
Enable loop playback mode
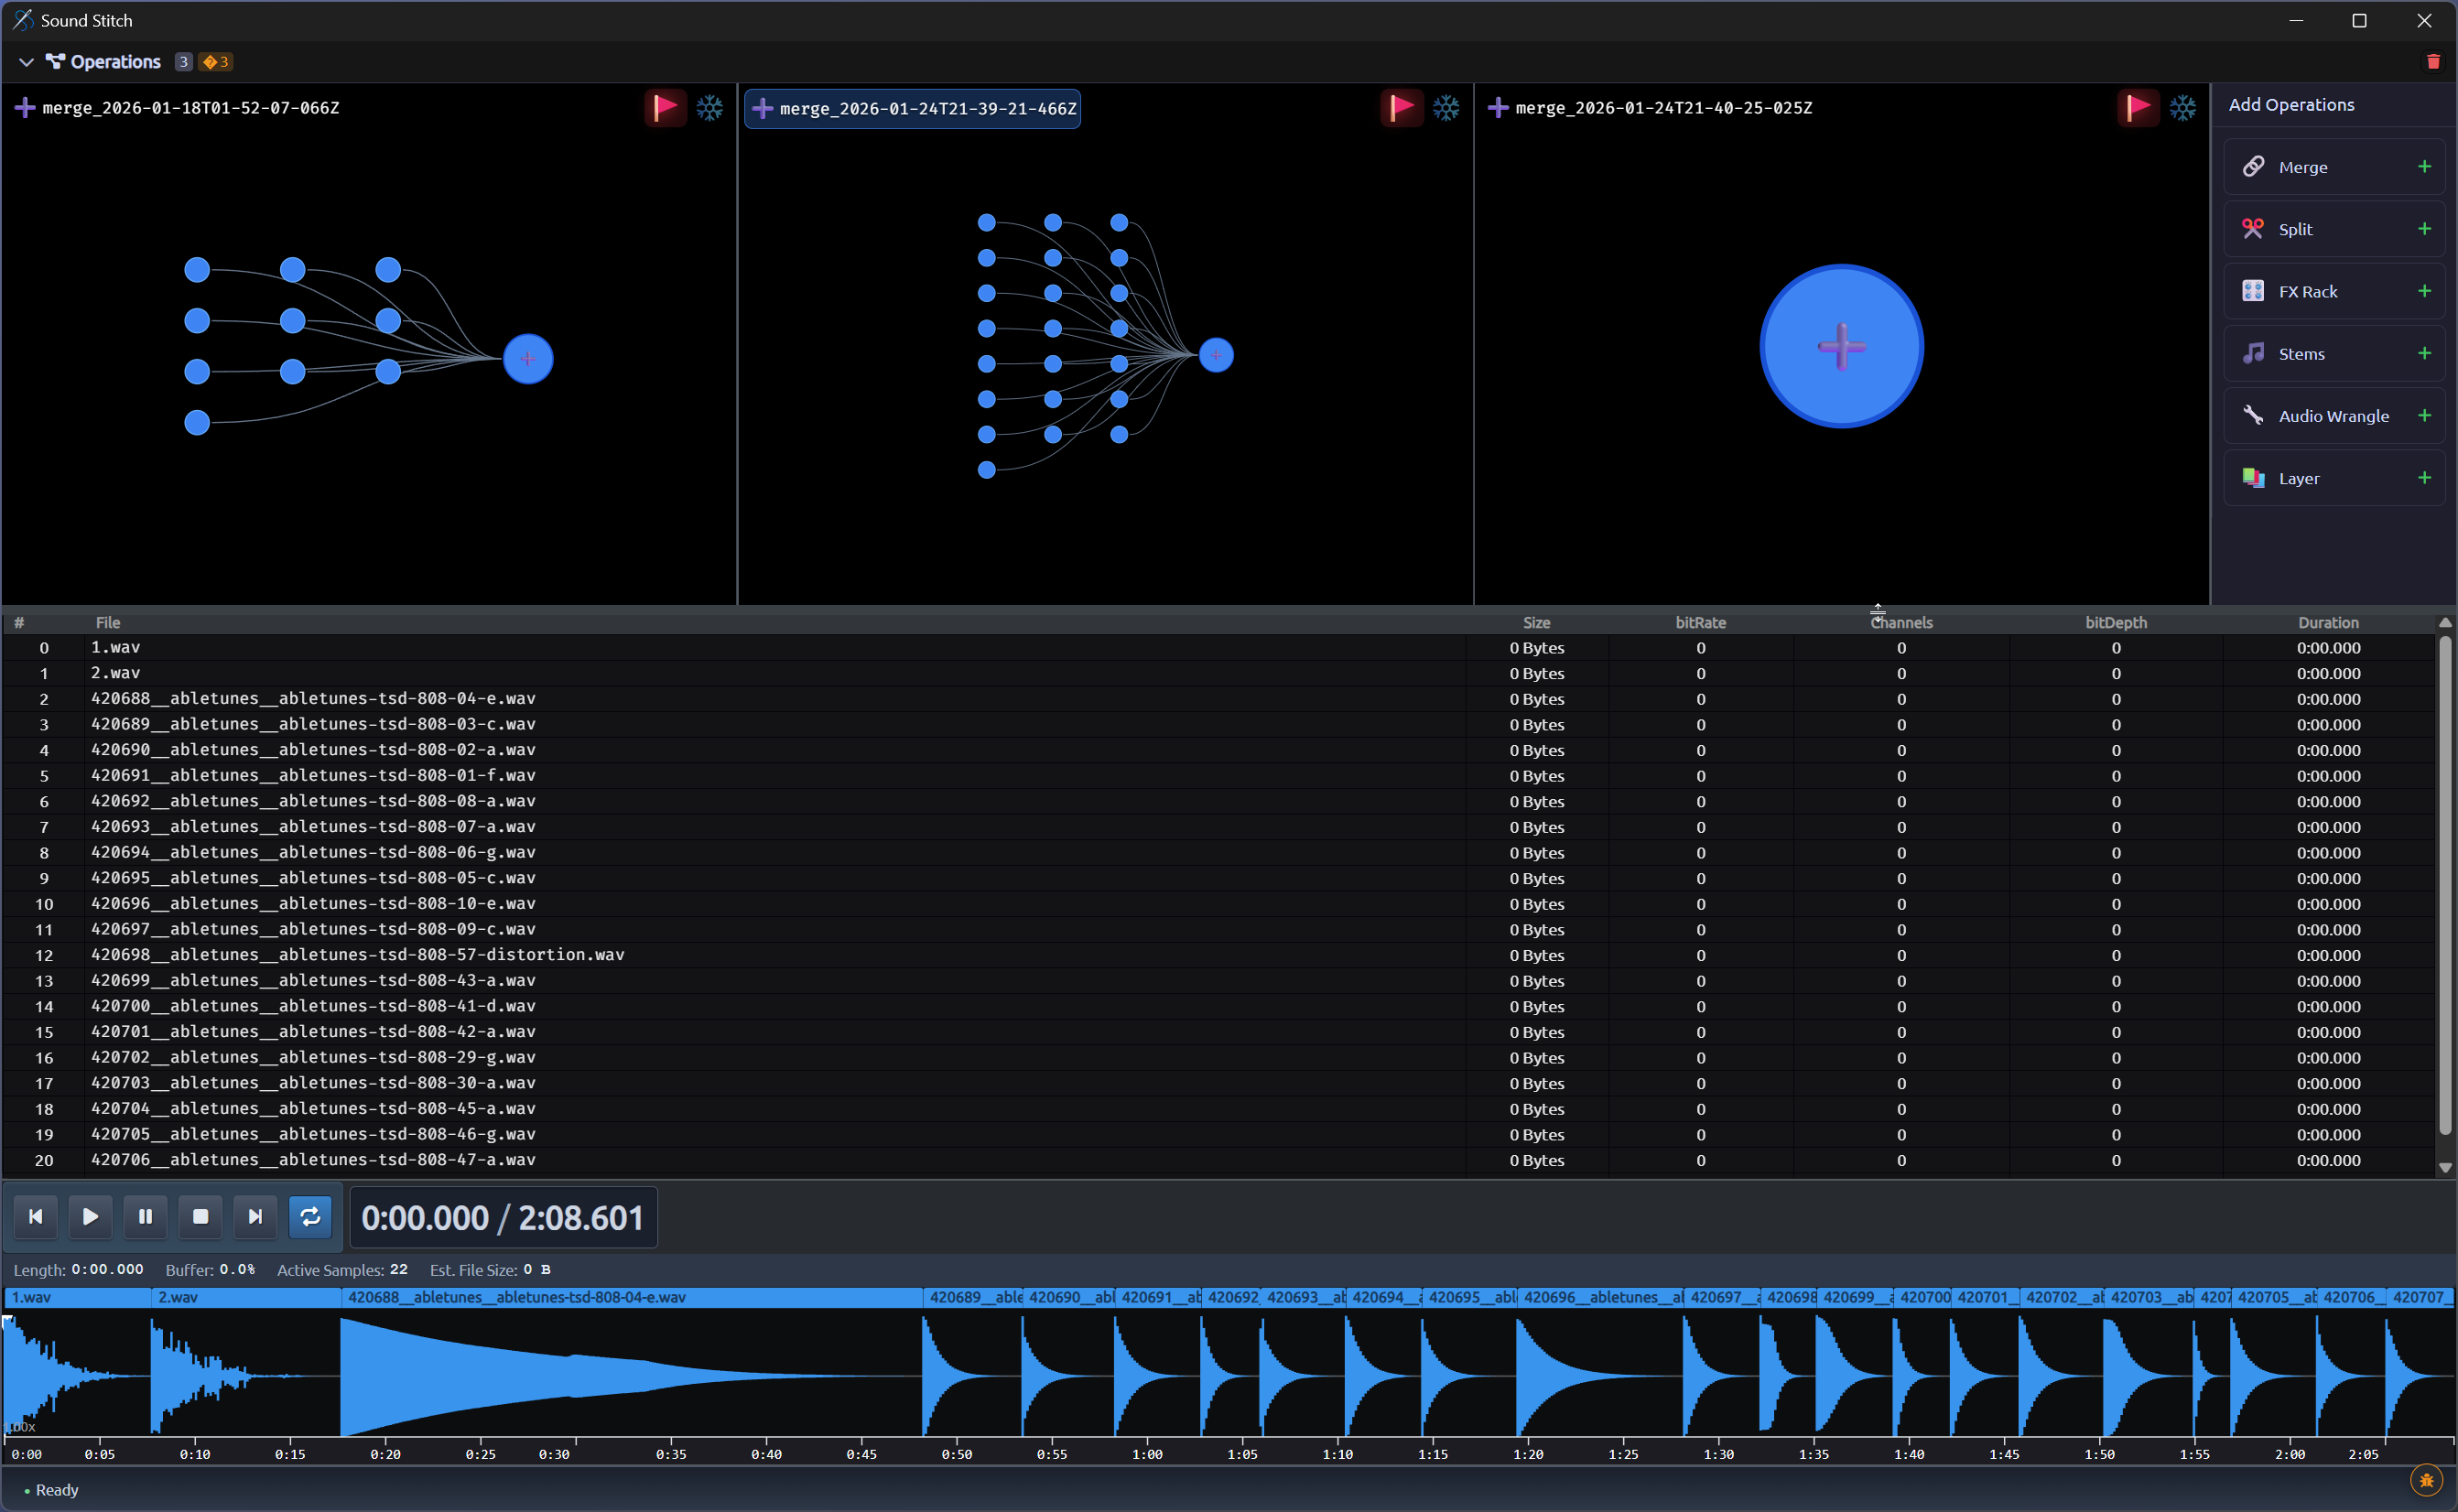click(310, 1216)
